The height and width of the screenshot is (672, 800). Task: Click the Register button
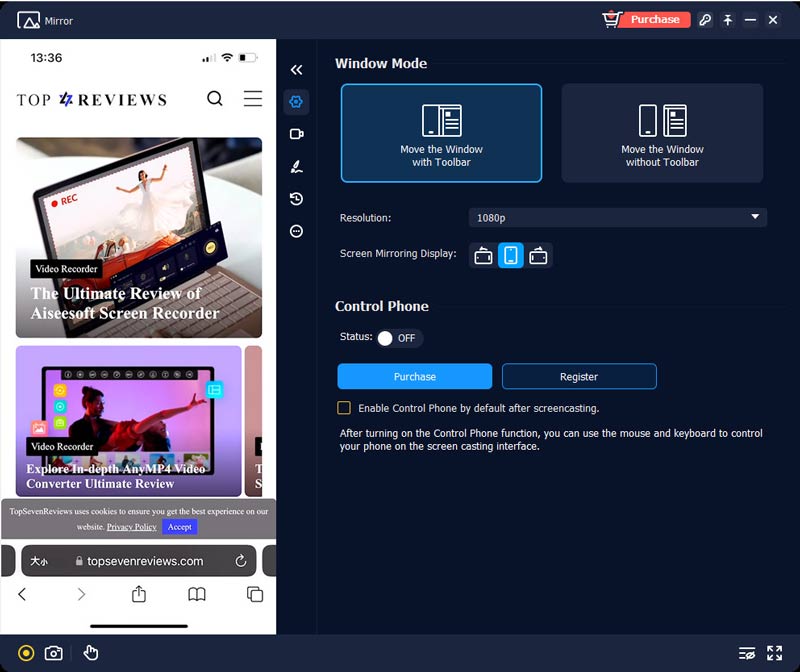point(578,376)
